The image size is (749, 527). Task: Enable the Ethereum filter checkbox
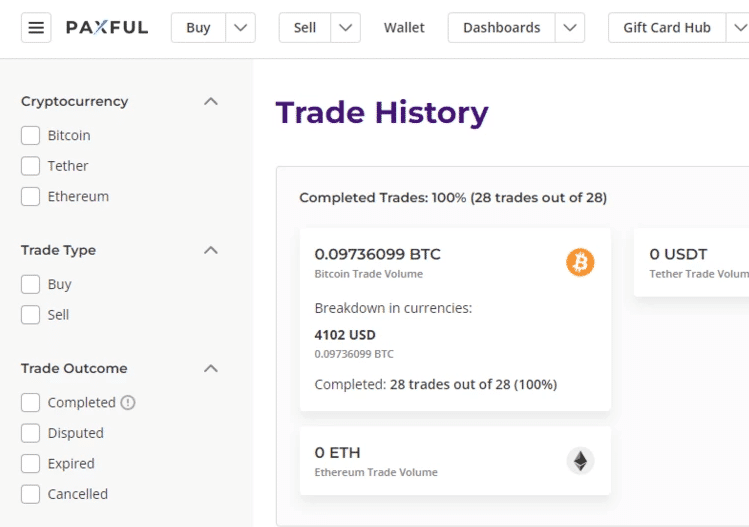point(31,196)
